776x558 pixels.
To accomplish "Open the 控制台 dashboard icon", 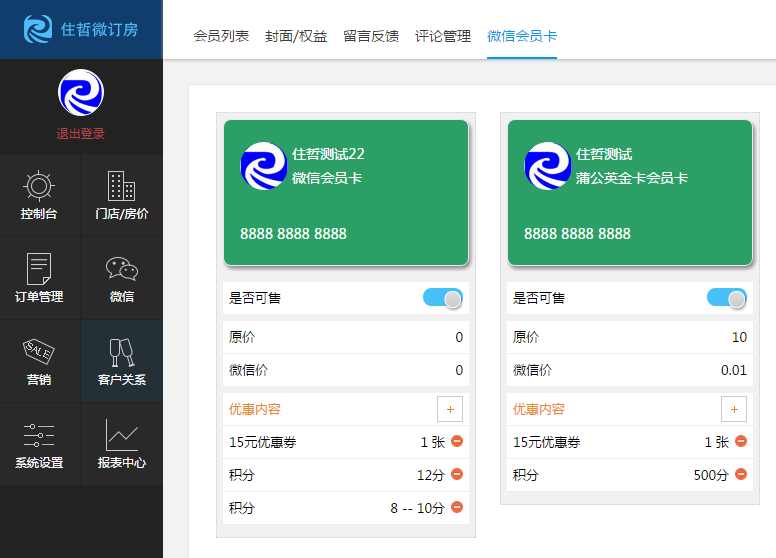I will 39,187.
